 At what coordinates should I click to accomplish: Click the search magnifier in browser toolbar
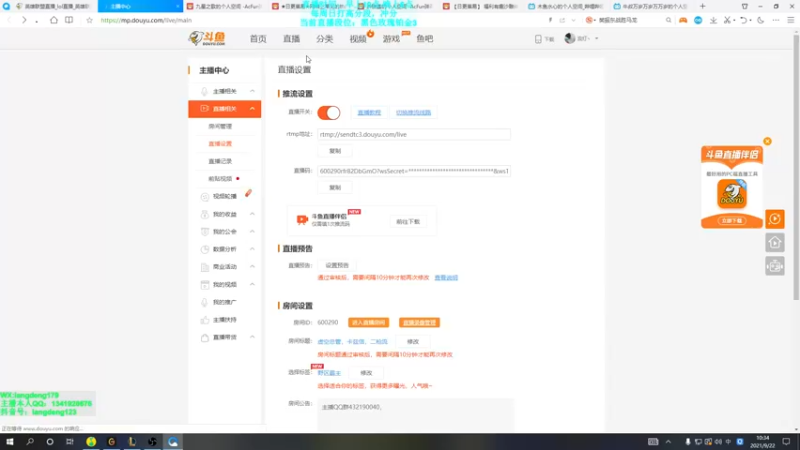668,20
